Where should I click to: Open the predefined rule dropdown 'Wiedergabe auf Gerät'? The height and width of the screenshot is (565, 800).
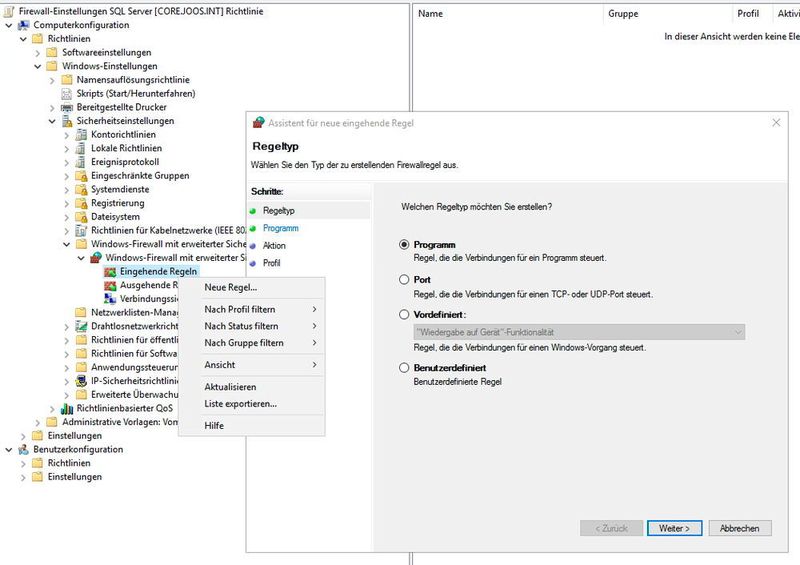pyautogui.click(x=579, y=332)
